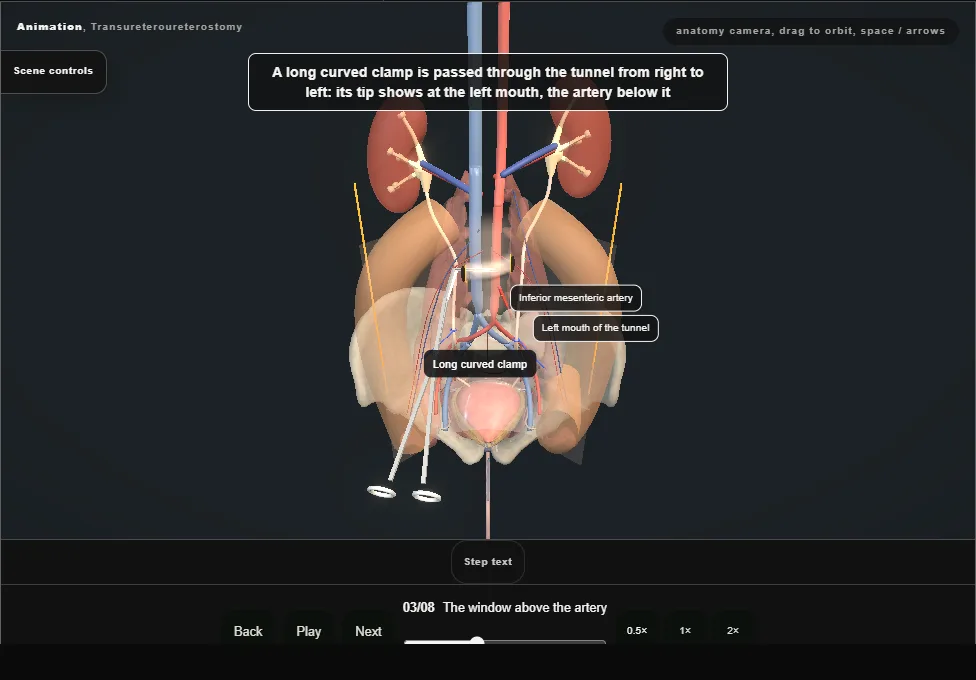
Task: Advance to next step with Next
Action: [x=368, y=631]
